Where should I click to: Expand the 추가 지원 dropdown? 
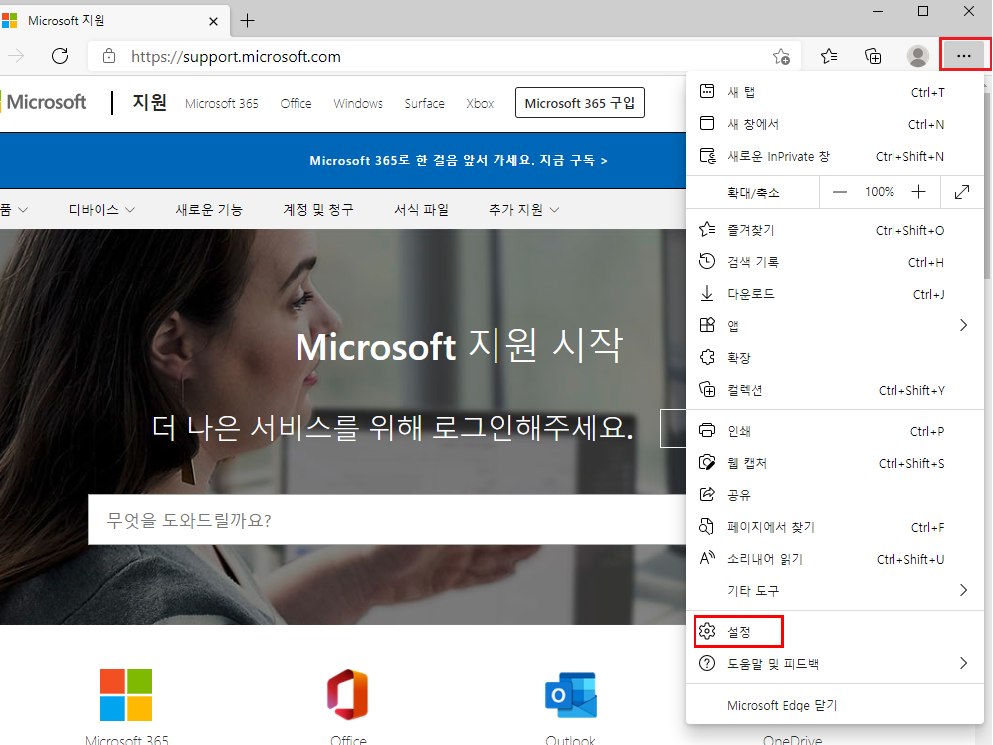[x=524, y=210]
